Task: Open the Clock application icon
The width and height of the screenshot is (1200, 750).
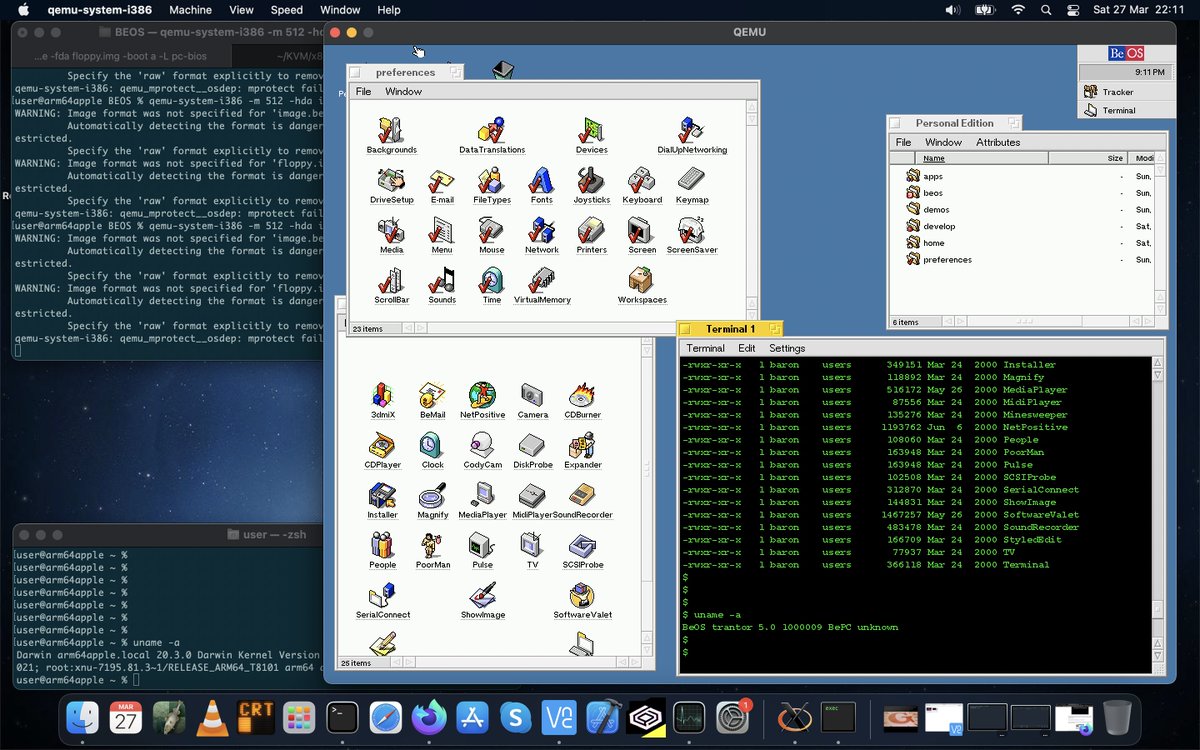Action: [x=432, y=445]
